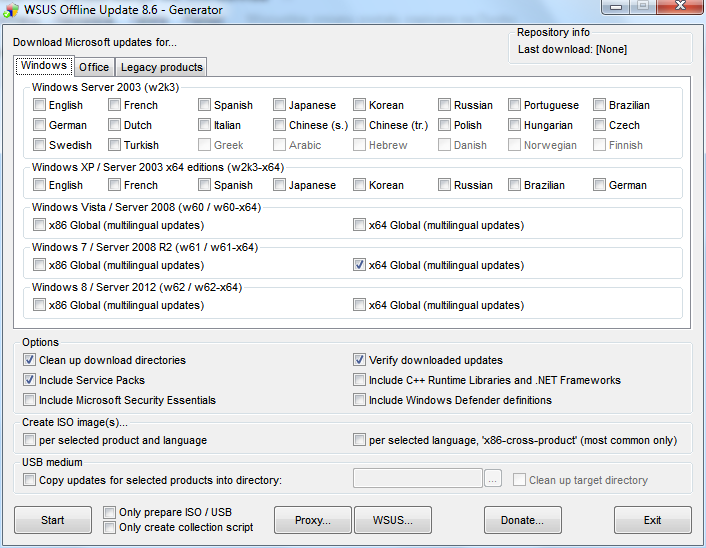Screen dimensions: 706x548
Task: Check Russian in the w2k3 group
Action: pos(444,105)
